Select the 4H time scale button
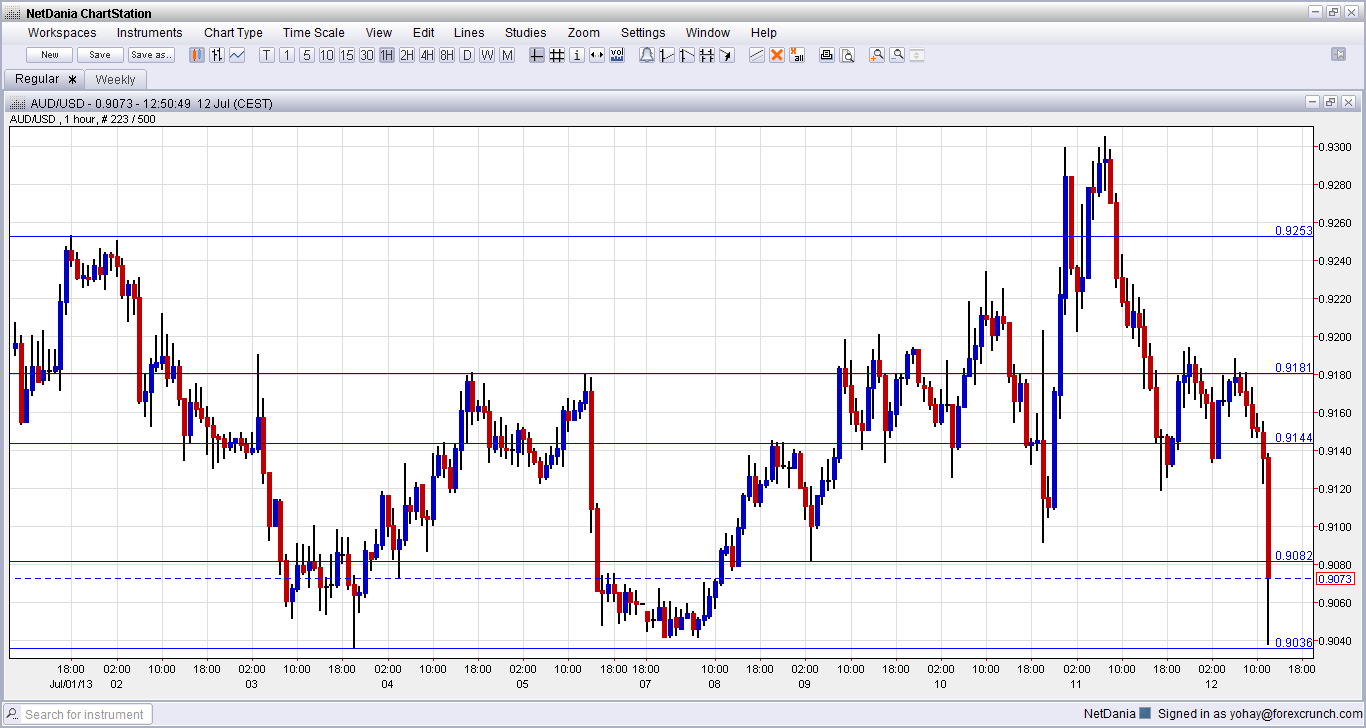This screenshot has width=1366, height=728. tap(427, 55)
